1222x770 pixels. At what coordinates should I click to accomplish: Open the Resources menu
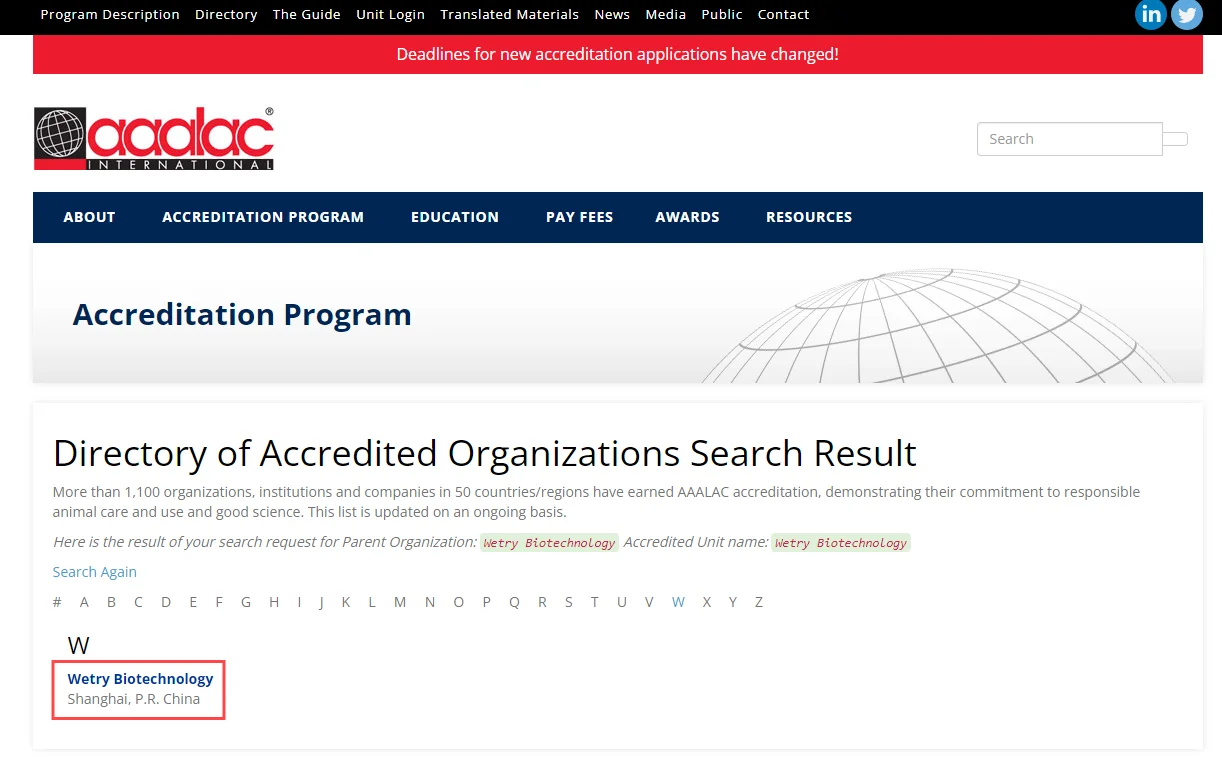tap(809, 217)
